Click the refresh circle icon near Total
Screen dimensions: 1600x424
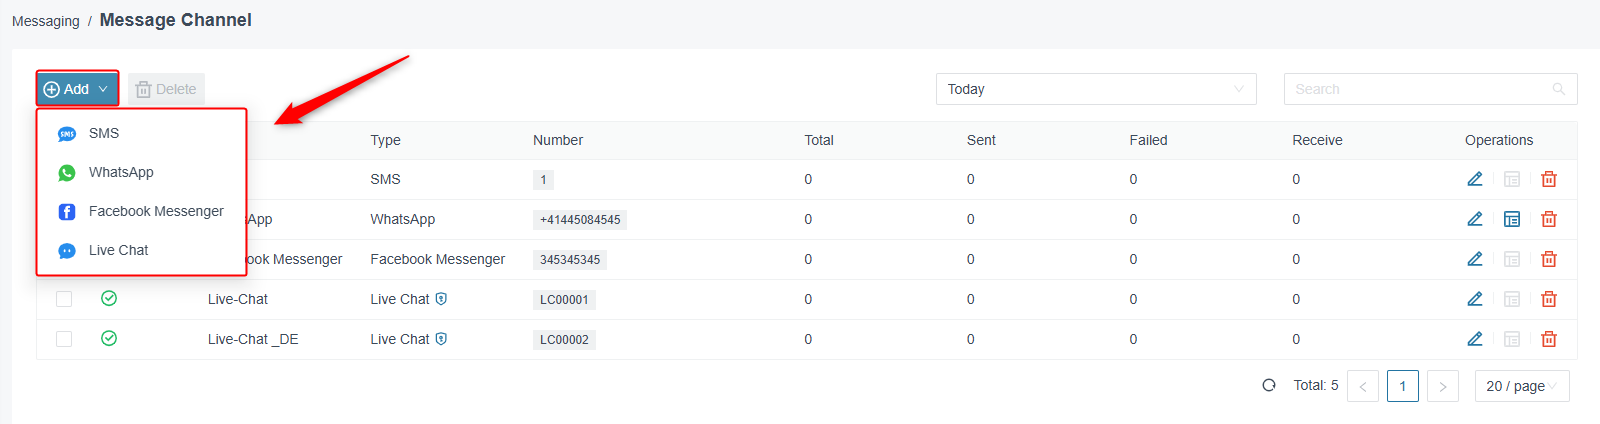click(1269, 385)
